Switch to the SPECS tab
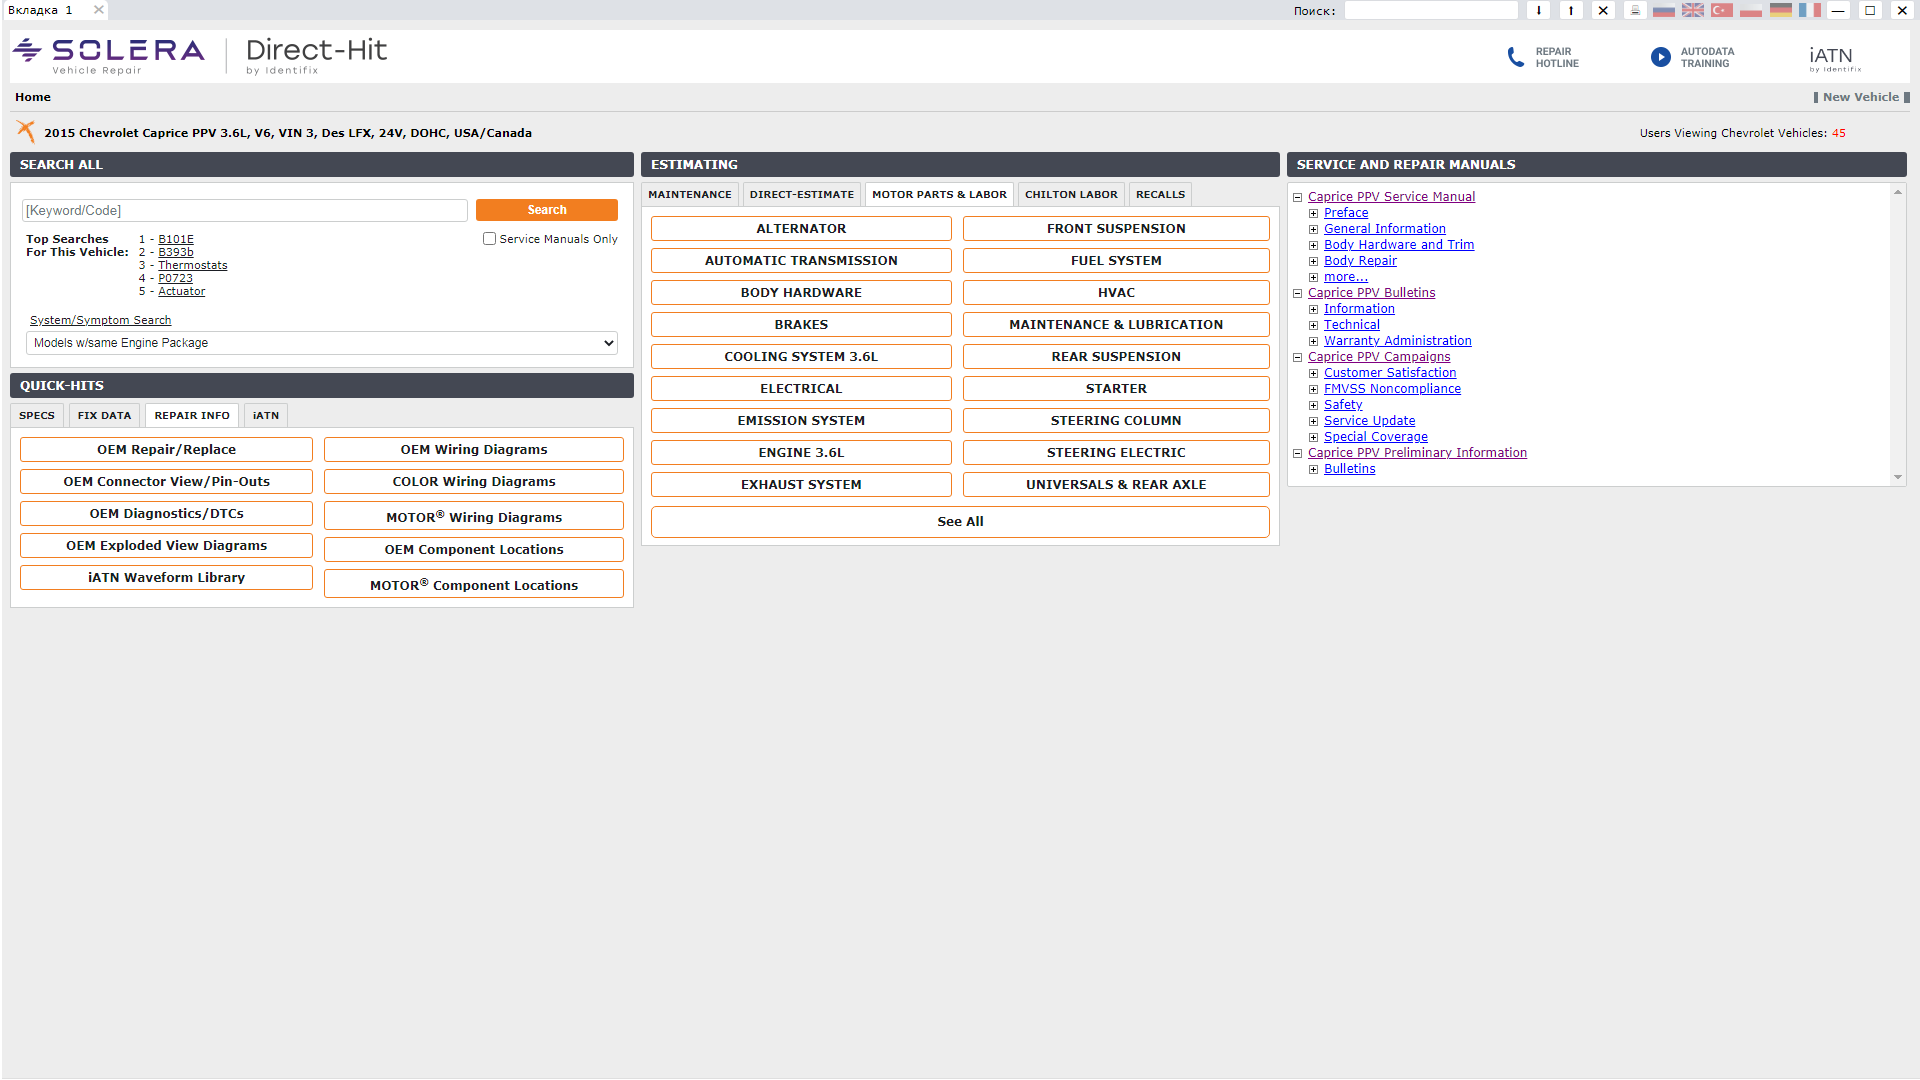1920x1080 pixels. 37,416
